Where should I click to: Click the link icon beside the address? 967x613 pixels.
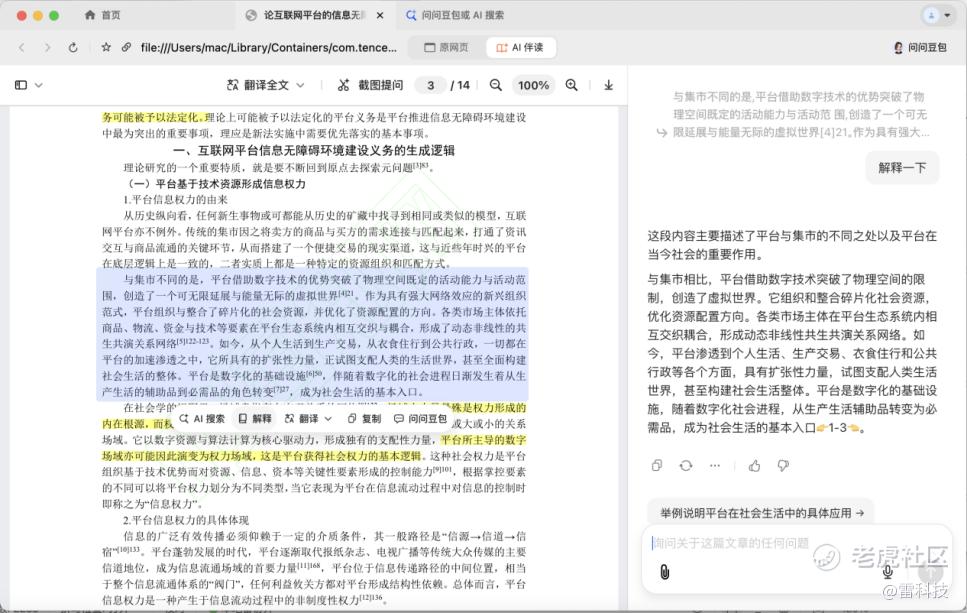click(x=126, y=47)
